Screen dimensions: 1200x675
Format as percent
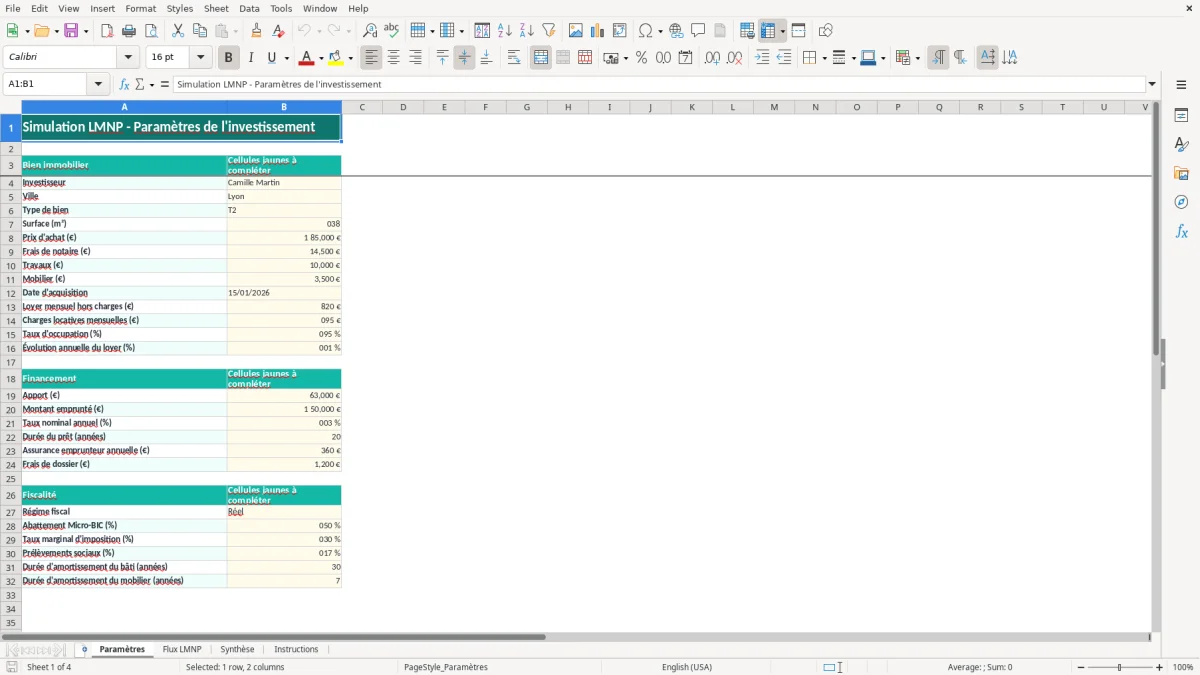[641, 58]
